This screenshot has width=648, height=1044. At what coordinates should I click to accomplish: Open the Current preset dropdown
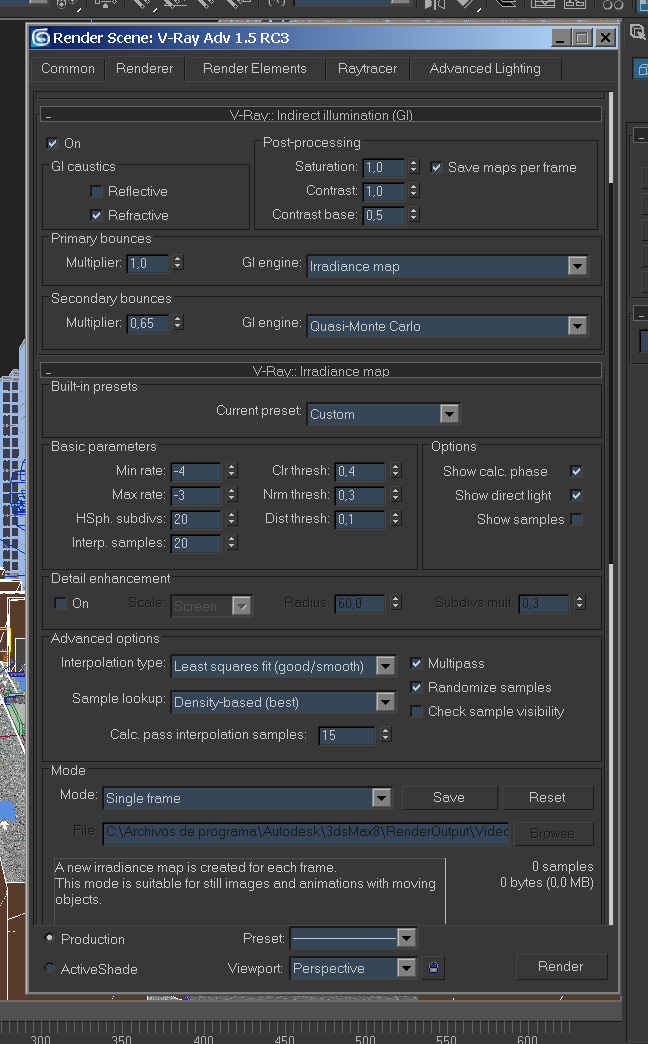(383, 414)
